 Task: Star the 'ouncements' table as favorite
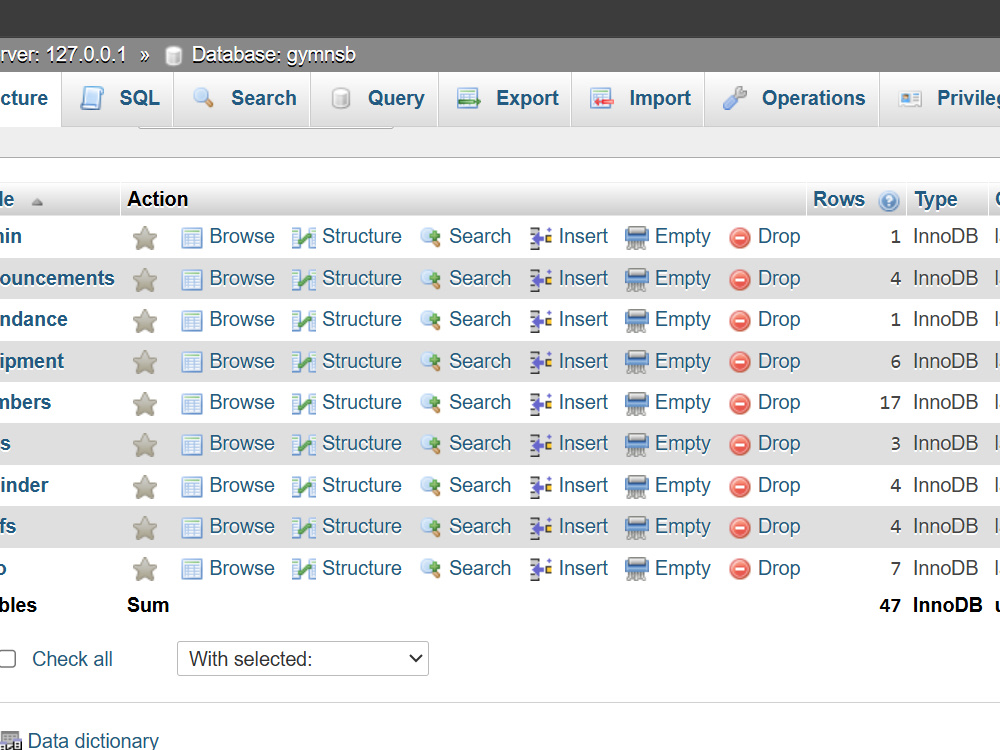click(145, 280)
